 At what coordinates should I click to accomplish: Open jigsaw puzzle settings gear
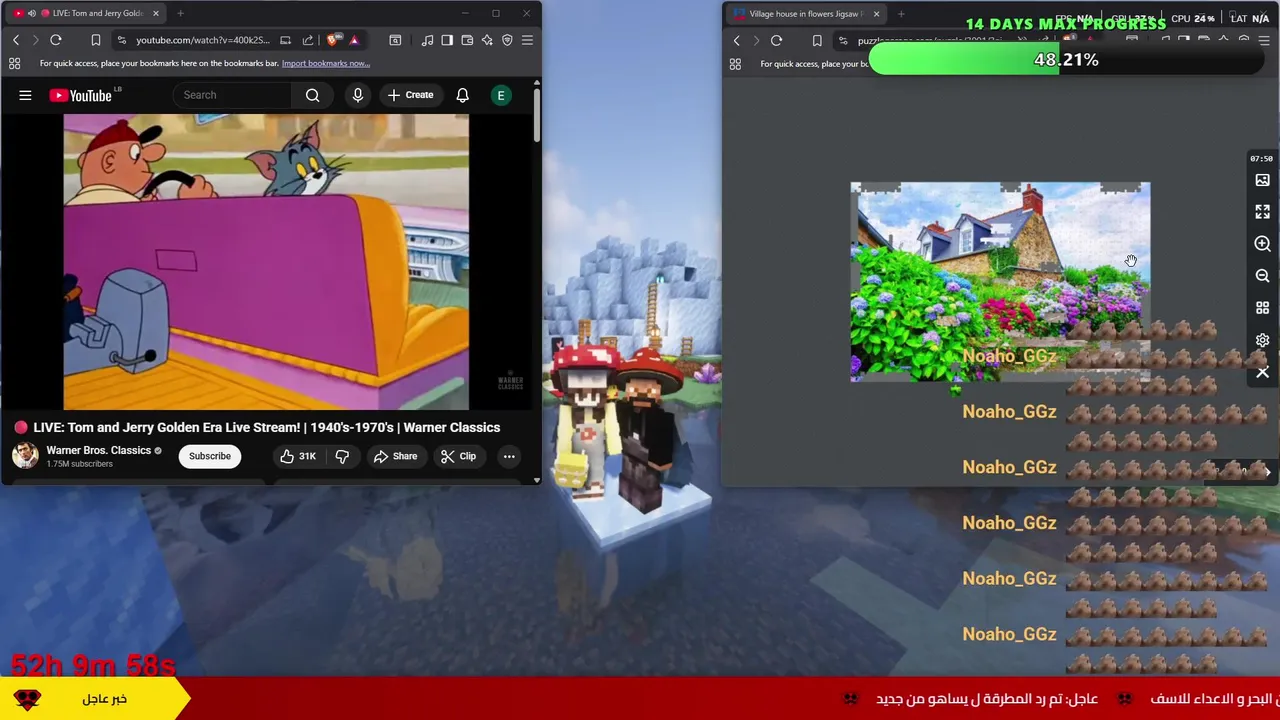1262,340
